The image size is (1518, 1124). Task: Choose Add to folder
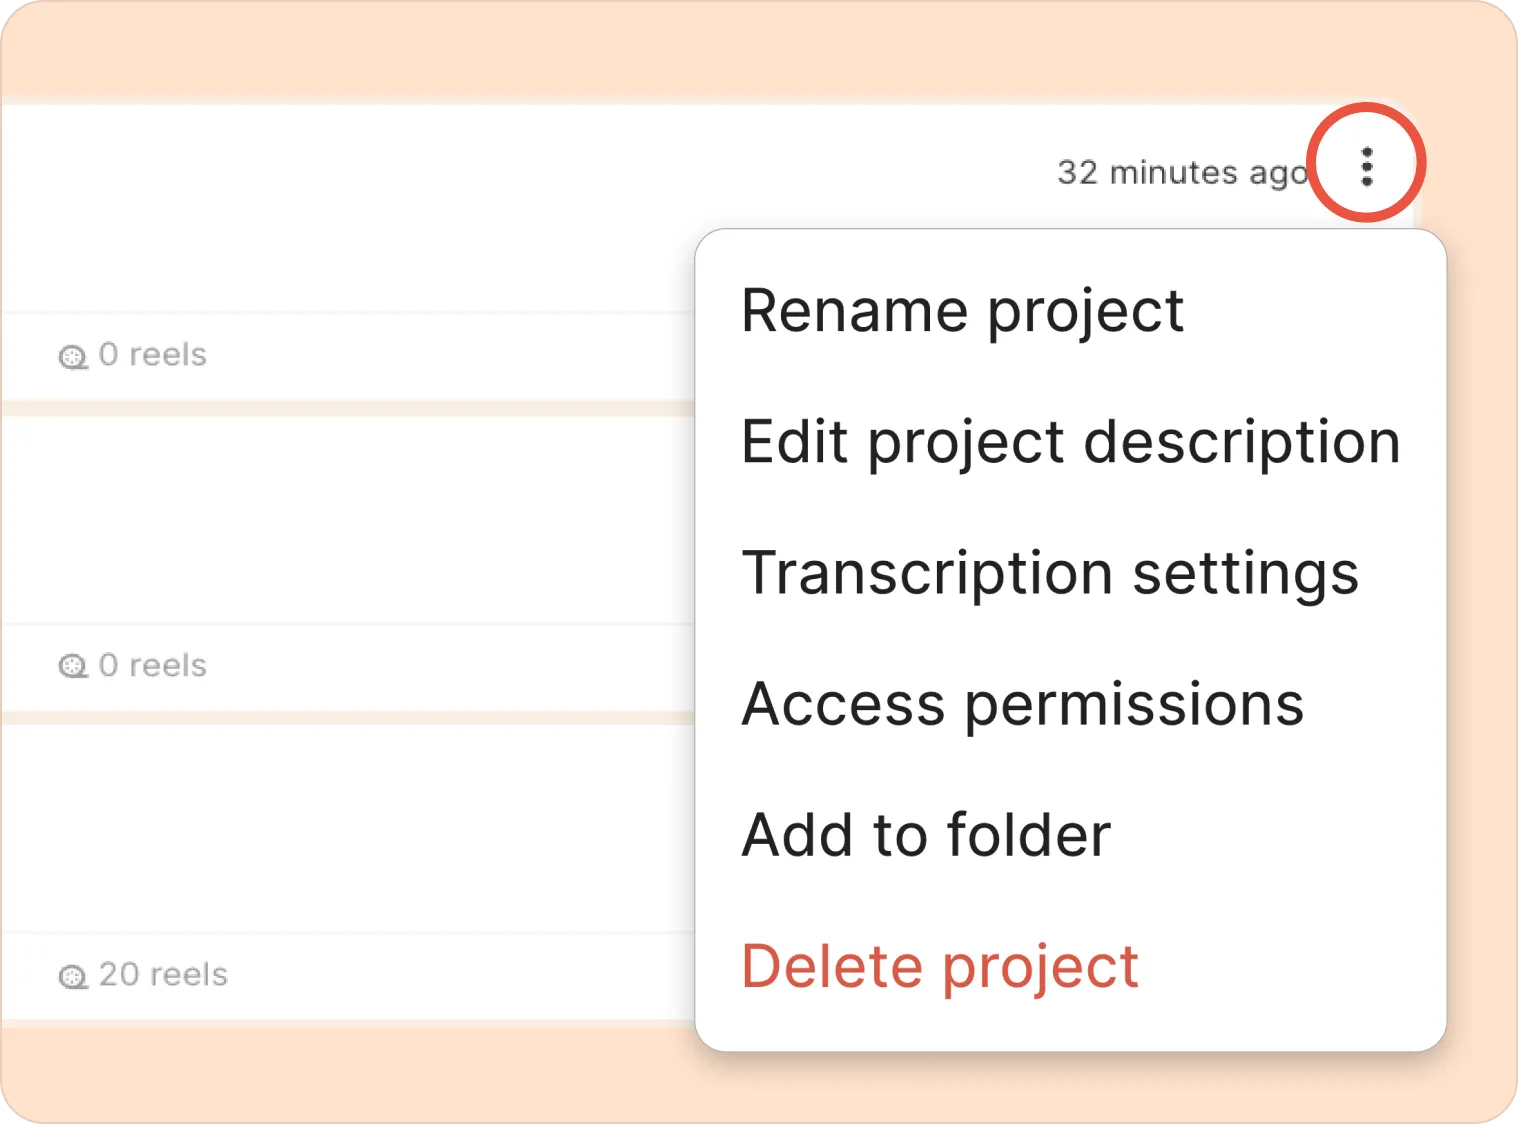tap(926, 835)
